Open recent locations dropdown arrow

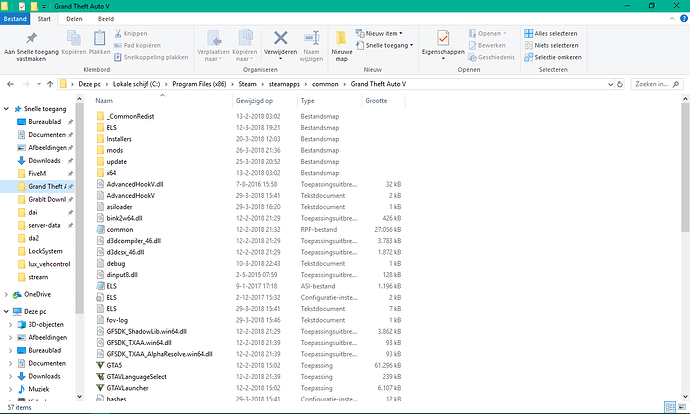coord(39,84)
